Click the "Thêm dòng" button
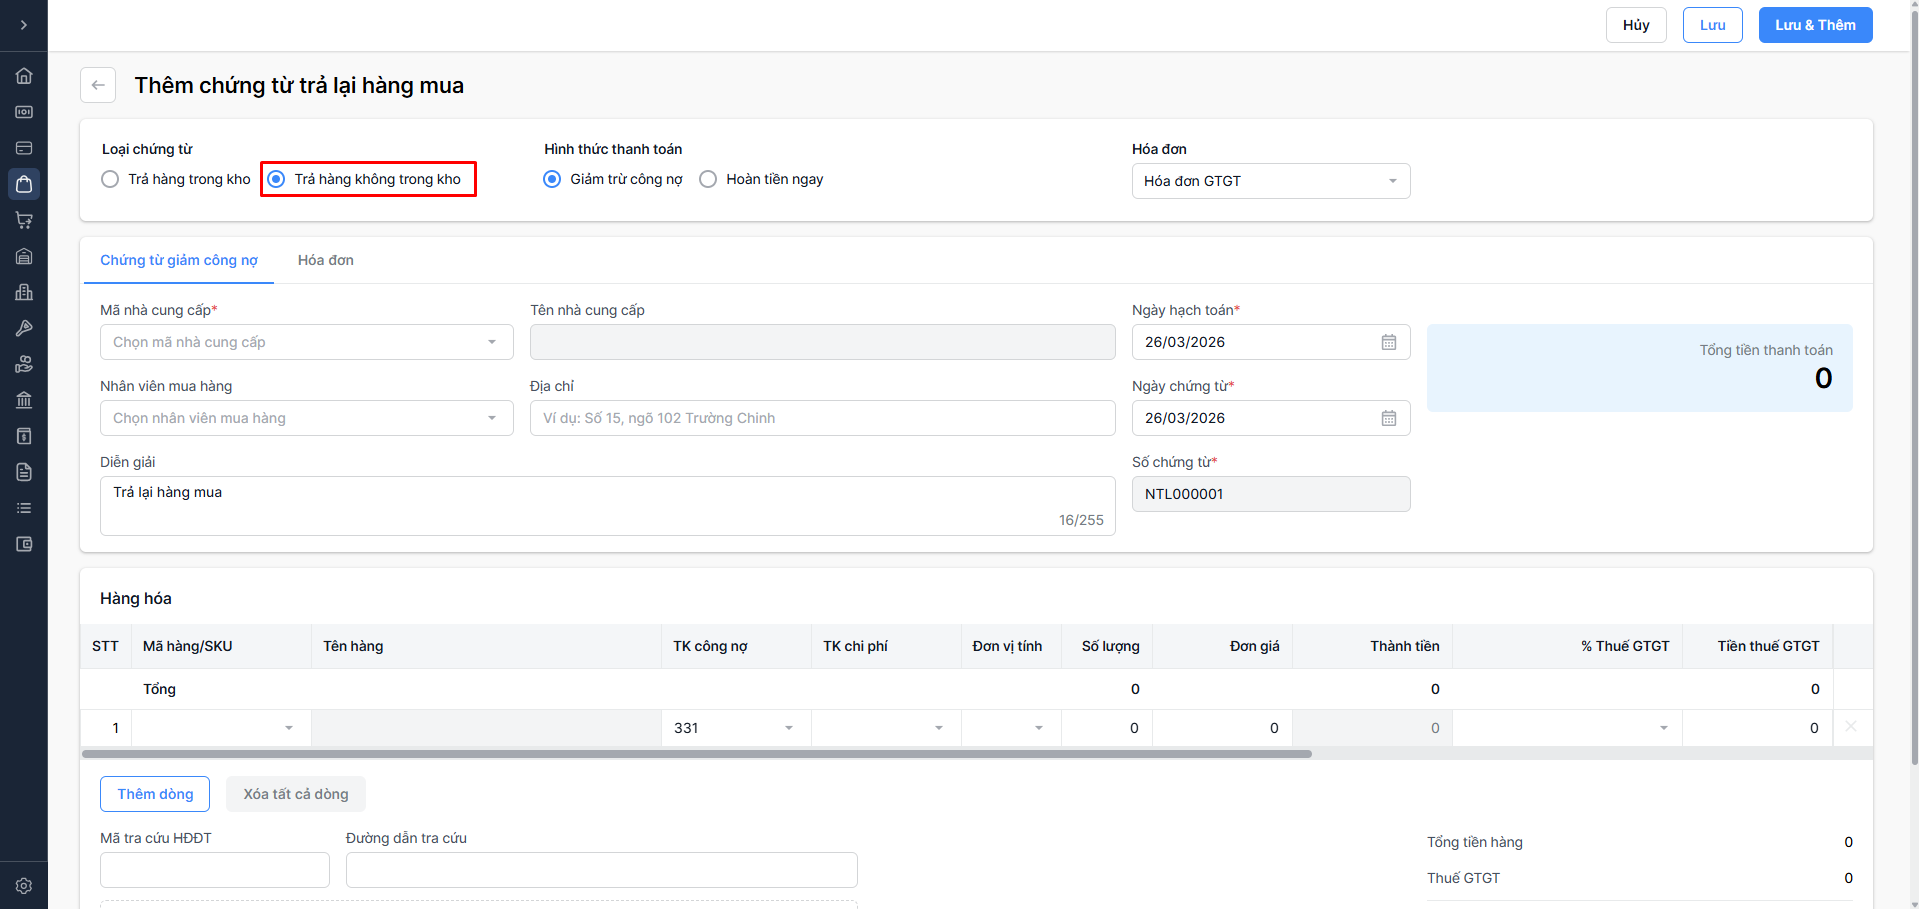 click(x=155, y=794)
